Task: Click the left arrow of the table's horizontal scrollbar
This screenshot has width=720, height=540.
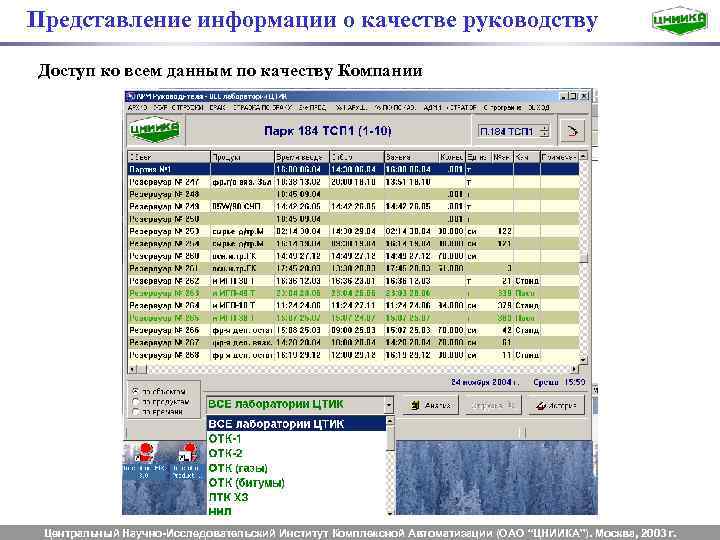Action: [133, 369]
